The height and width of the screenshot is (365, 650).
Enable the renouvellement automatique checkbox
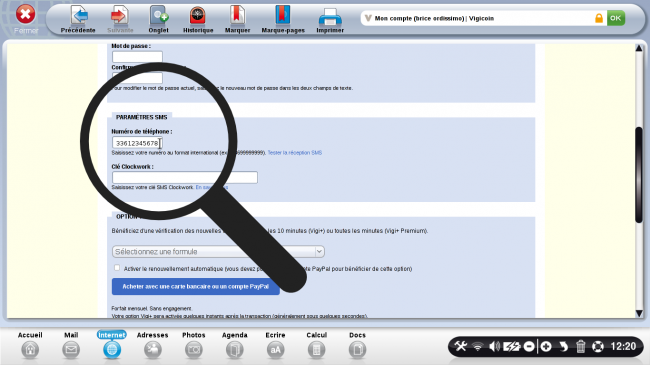(117, 268)
